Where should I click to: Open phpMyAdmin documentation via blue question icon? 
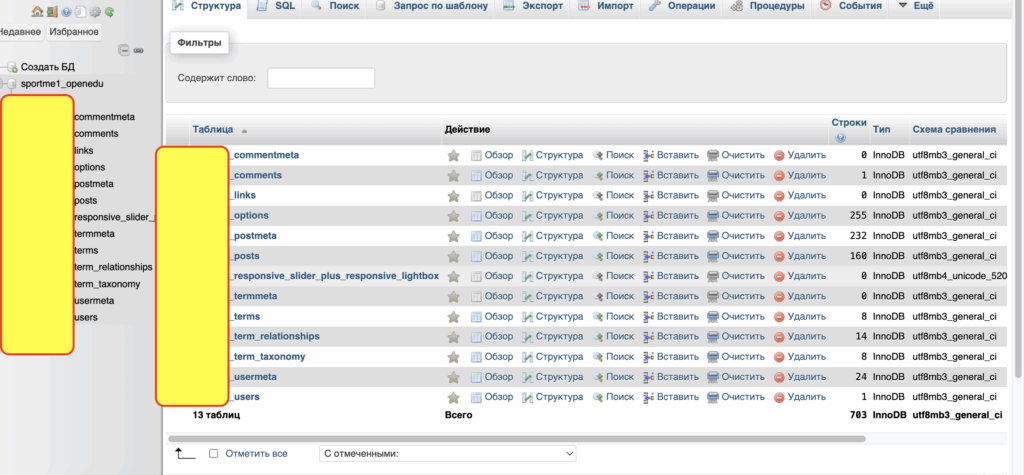66,12
